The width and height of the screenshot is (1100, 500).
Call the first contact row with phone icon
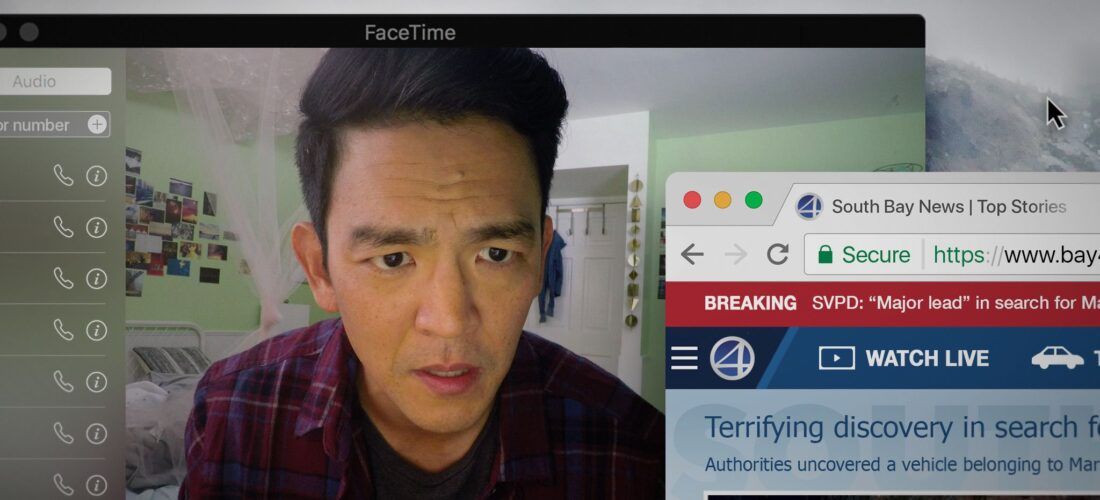tap(63, 175)
